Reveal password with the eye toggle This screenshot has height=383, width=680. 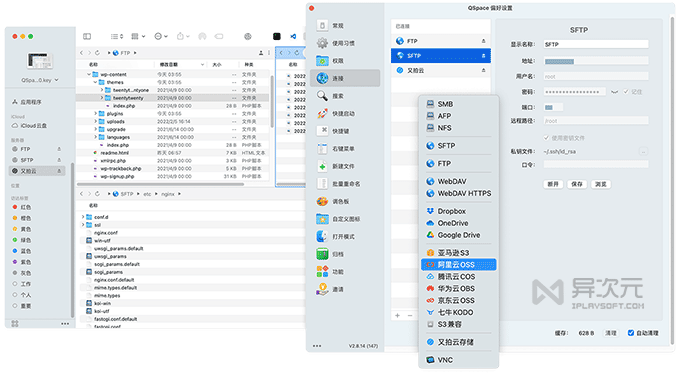tap(615, 92)
